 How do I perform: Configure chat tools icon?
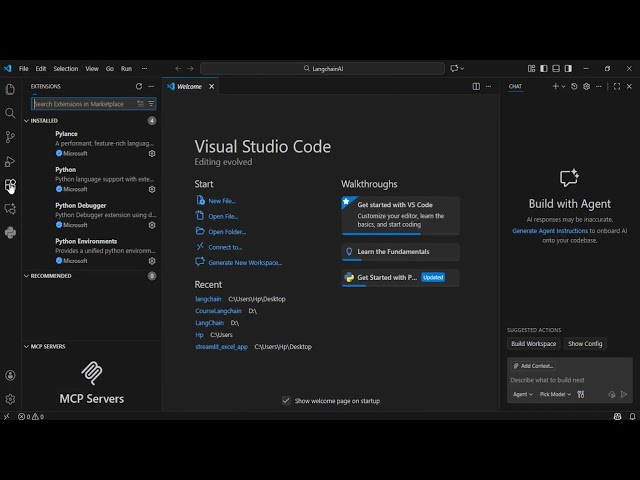(x=580, y=394)
